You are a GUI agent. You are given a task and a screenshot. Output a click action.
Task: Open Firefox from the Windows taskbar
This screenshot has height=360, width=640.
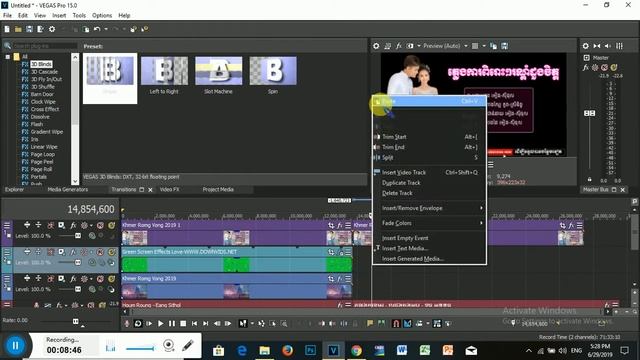tap(287, 351)
